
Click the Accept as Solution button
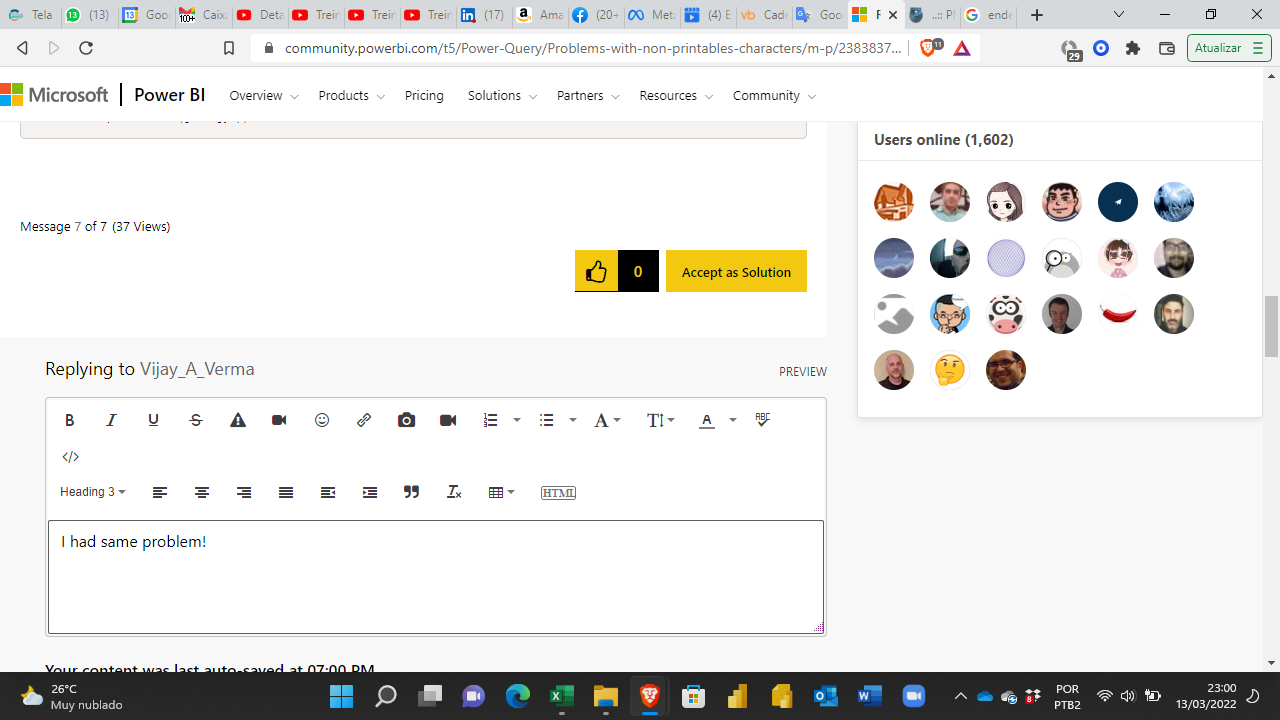tap(736, 271)
